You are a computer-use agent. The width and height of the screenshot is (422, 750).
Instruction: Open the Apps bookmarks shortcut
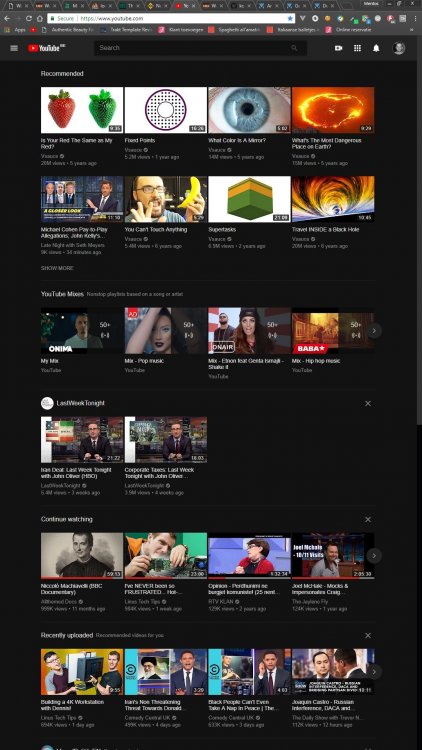point(16,30)
